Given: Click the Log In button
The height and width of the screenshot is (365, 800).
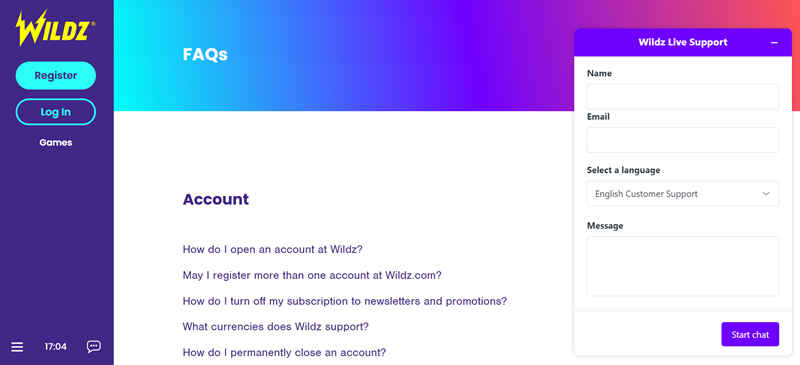Looking at the screenshot, I should pos(56,112).
